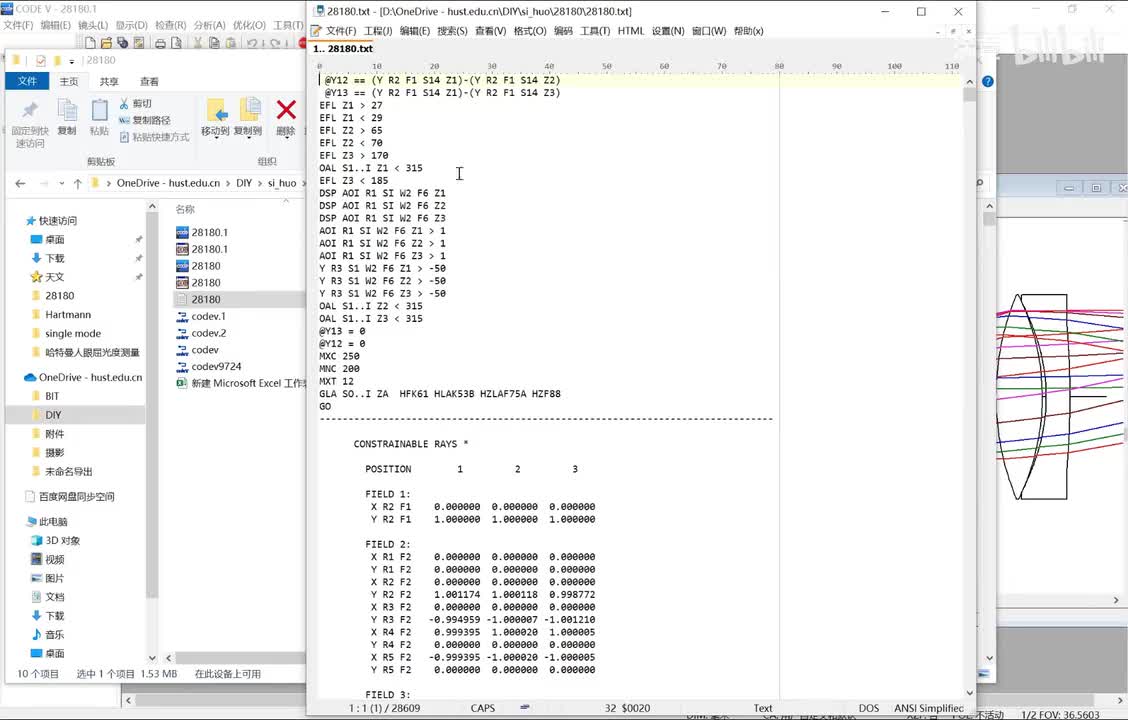Open 文件(F) menu in text editor
Image resolution: width=1128 pixels, height=720 pixels.
[x=341, y=31]
